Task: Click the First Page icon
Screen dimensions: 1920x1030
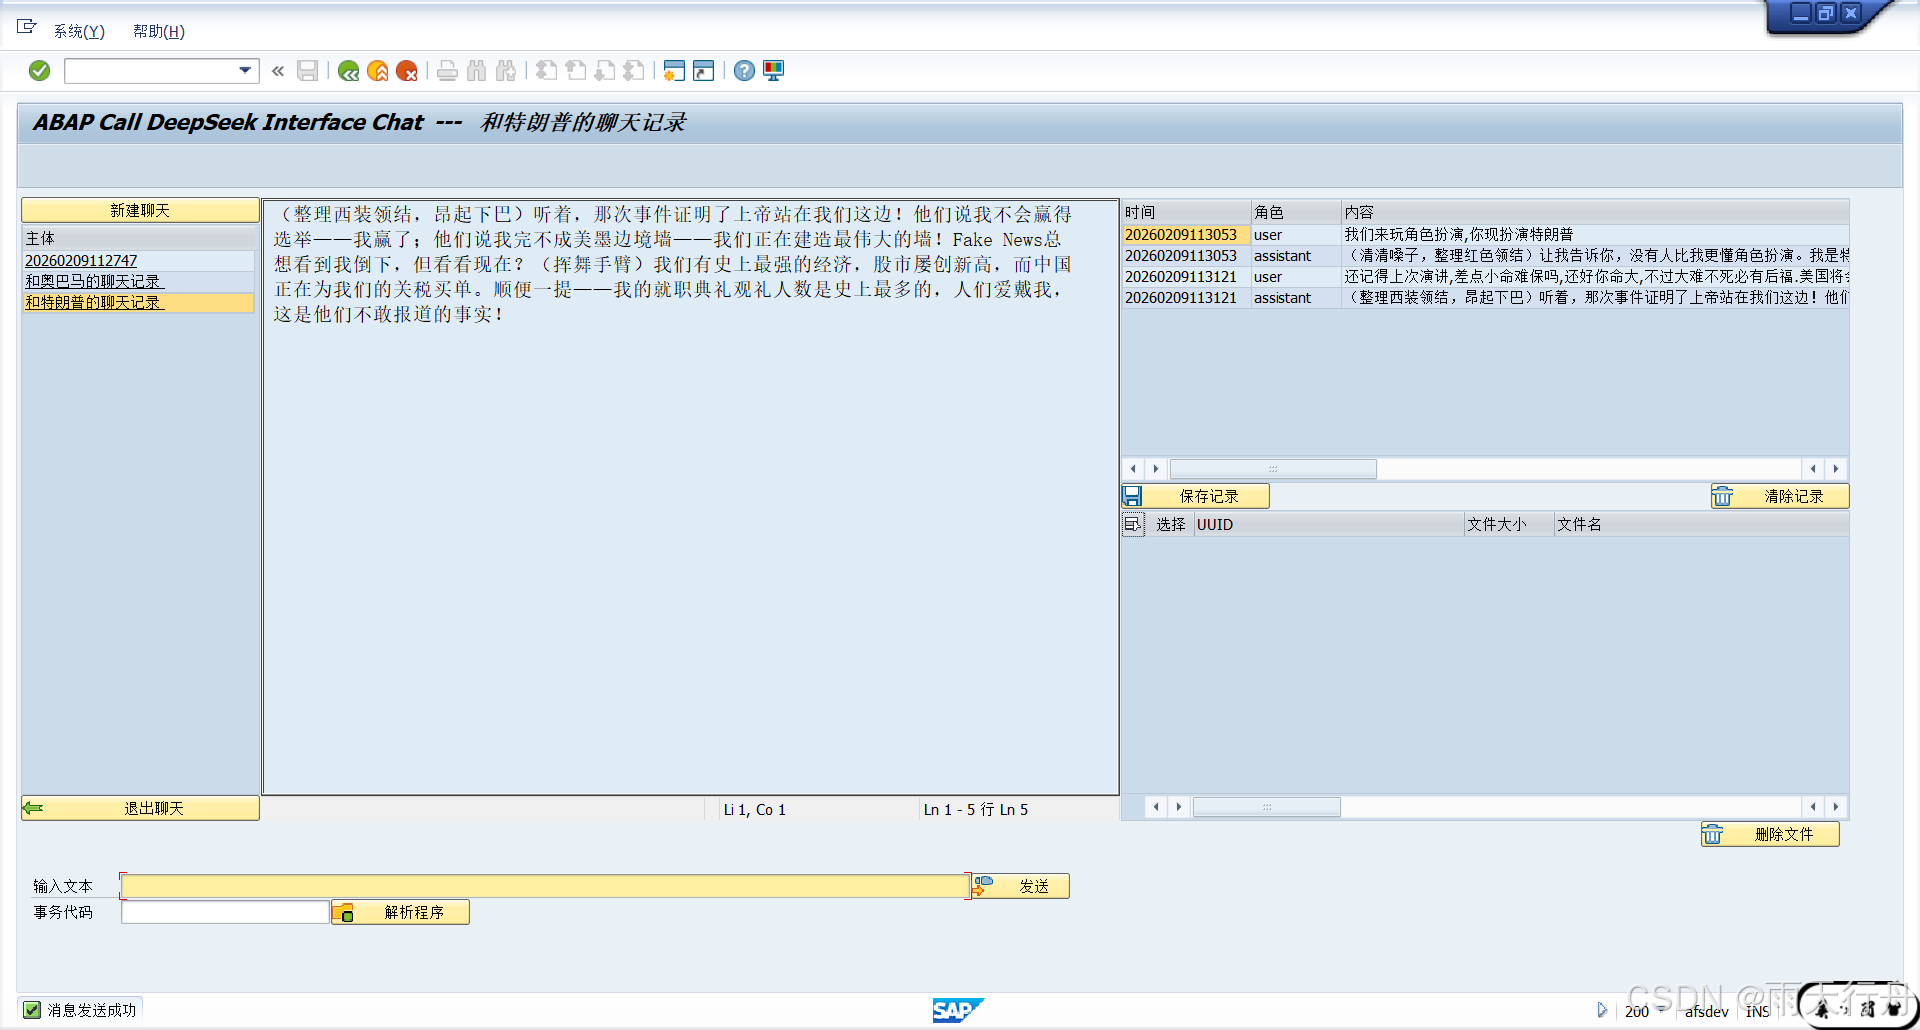Action: tap(546, 71)
